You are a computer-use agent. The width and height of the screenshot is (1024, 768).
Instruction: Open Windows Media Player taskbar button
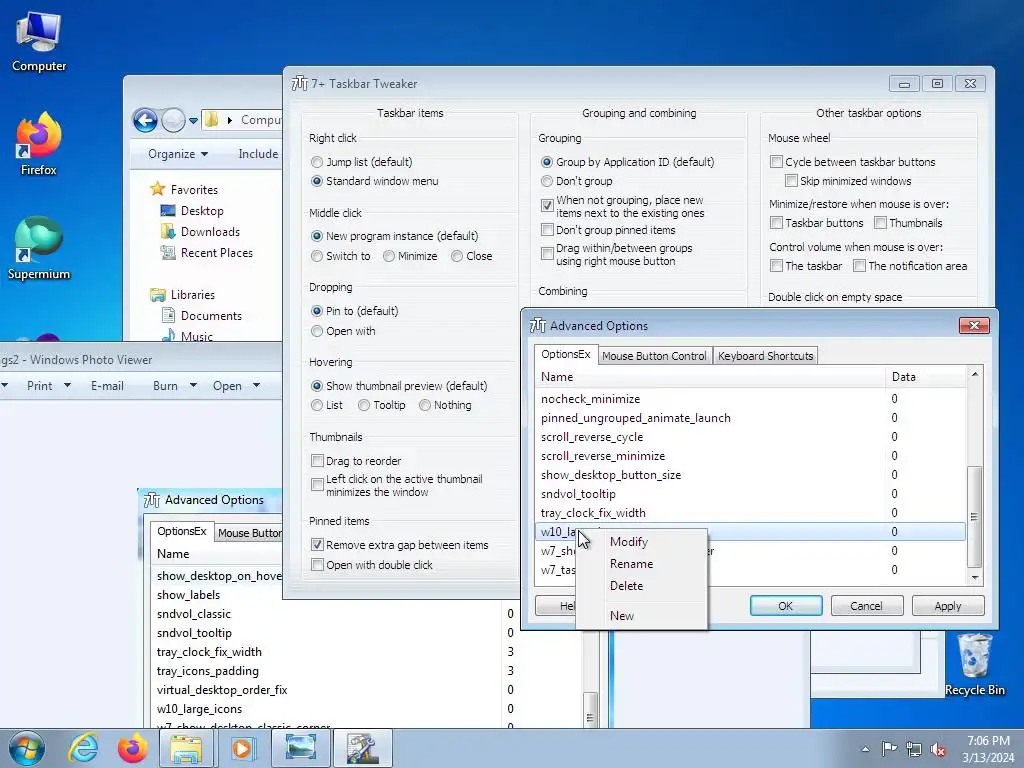[x=242, y=748]
